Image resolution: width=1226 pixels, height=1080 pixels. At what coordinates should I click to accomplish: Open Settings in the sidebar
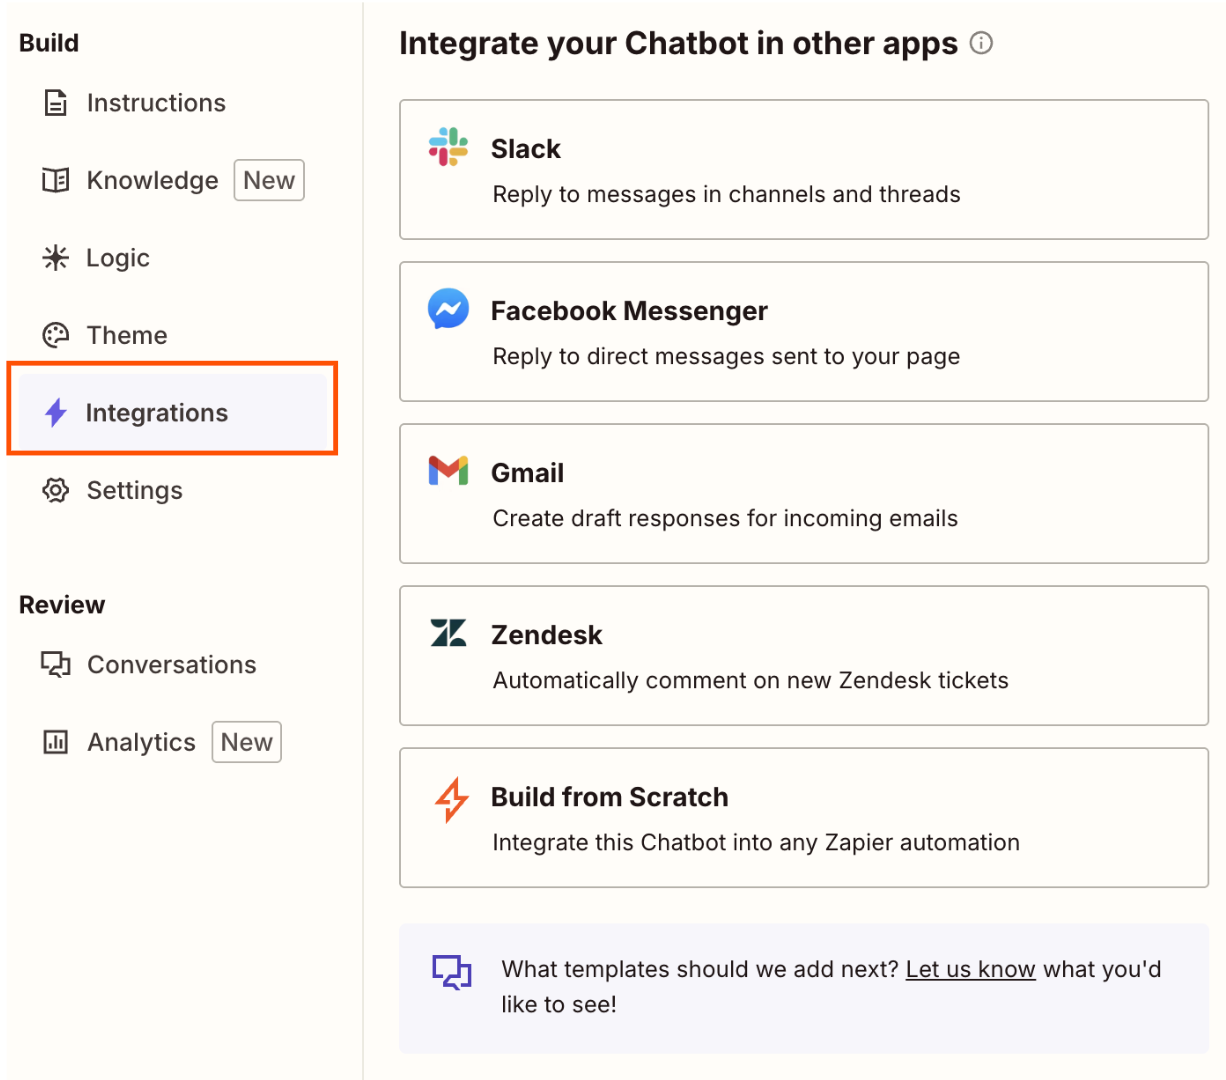click(173, 490)
